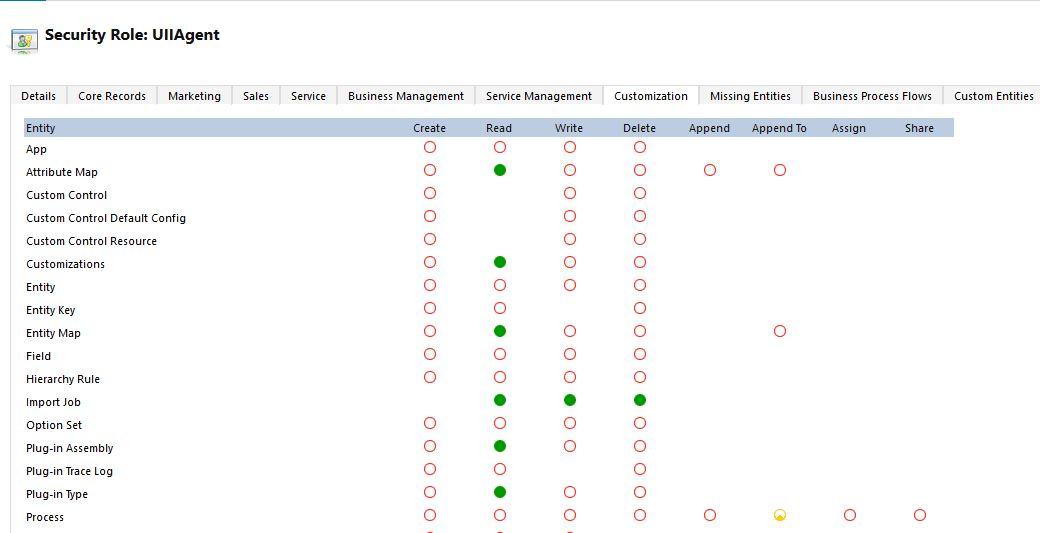1040x533 pixels.
Task: Click the Hierarchy Rule entity label
Action: [x=63, y=379]
